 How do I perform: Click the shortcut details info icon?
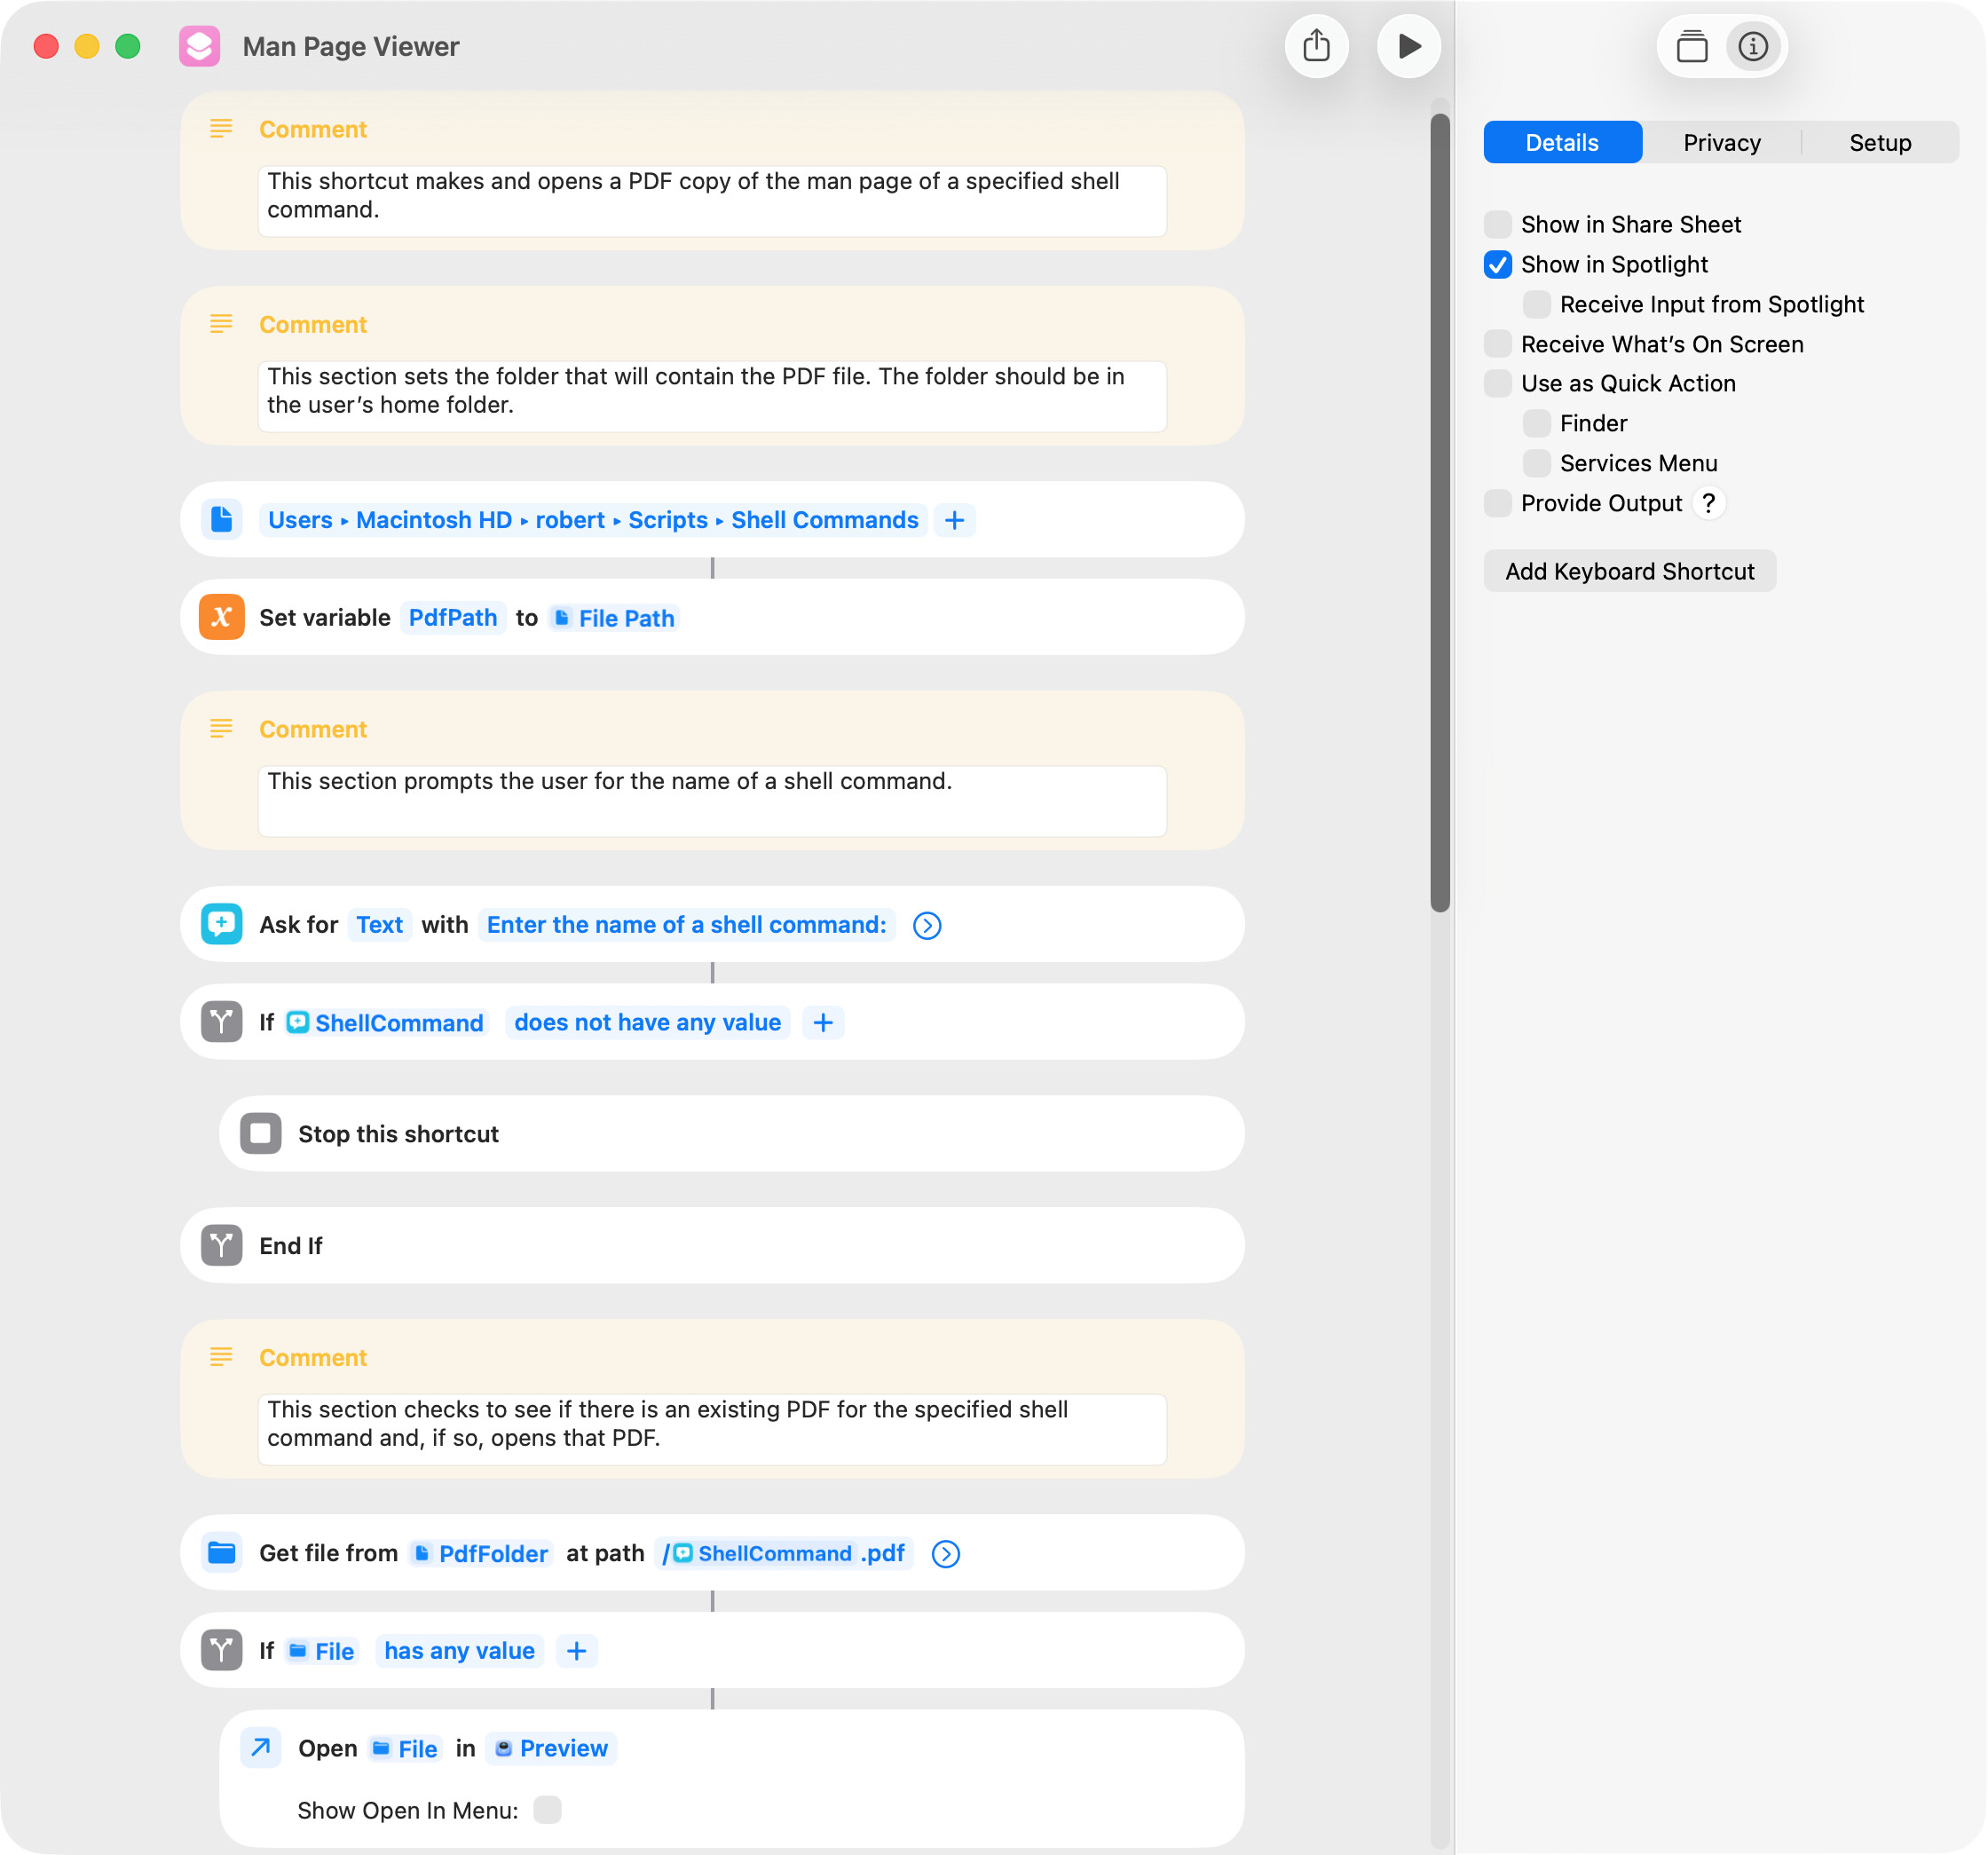(x=1752, y=46)
